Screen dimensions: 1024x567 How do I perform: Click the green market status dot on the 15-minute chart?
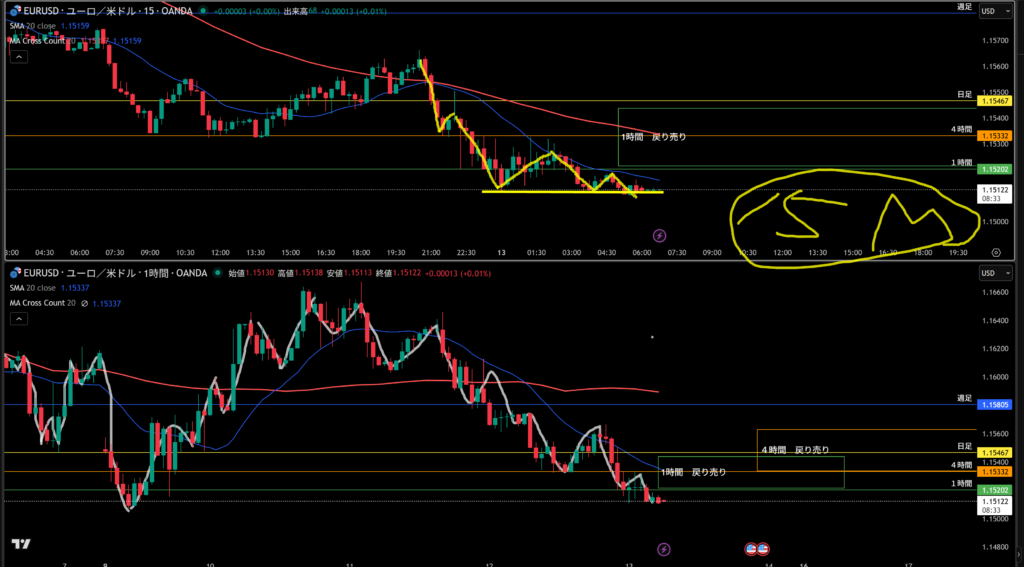click(x=202, y=10)
